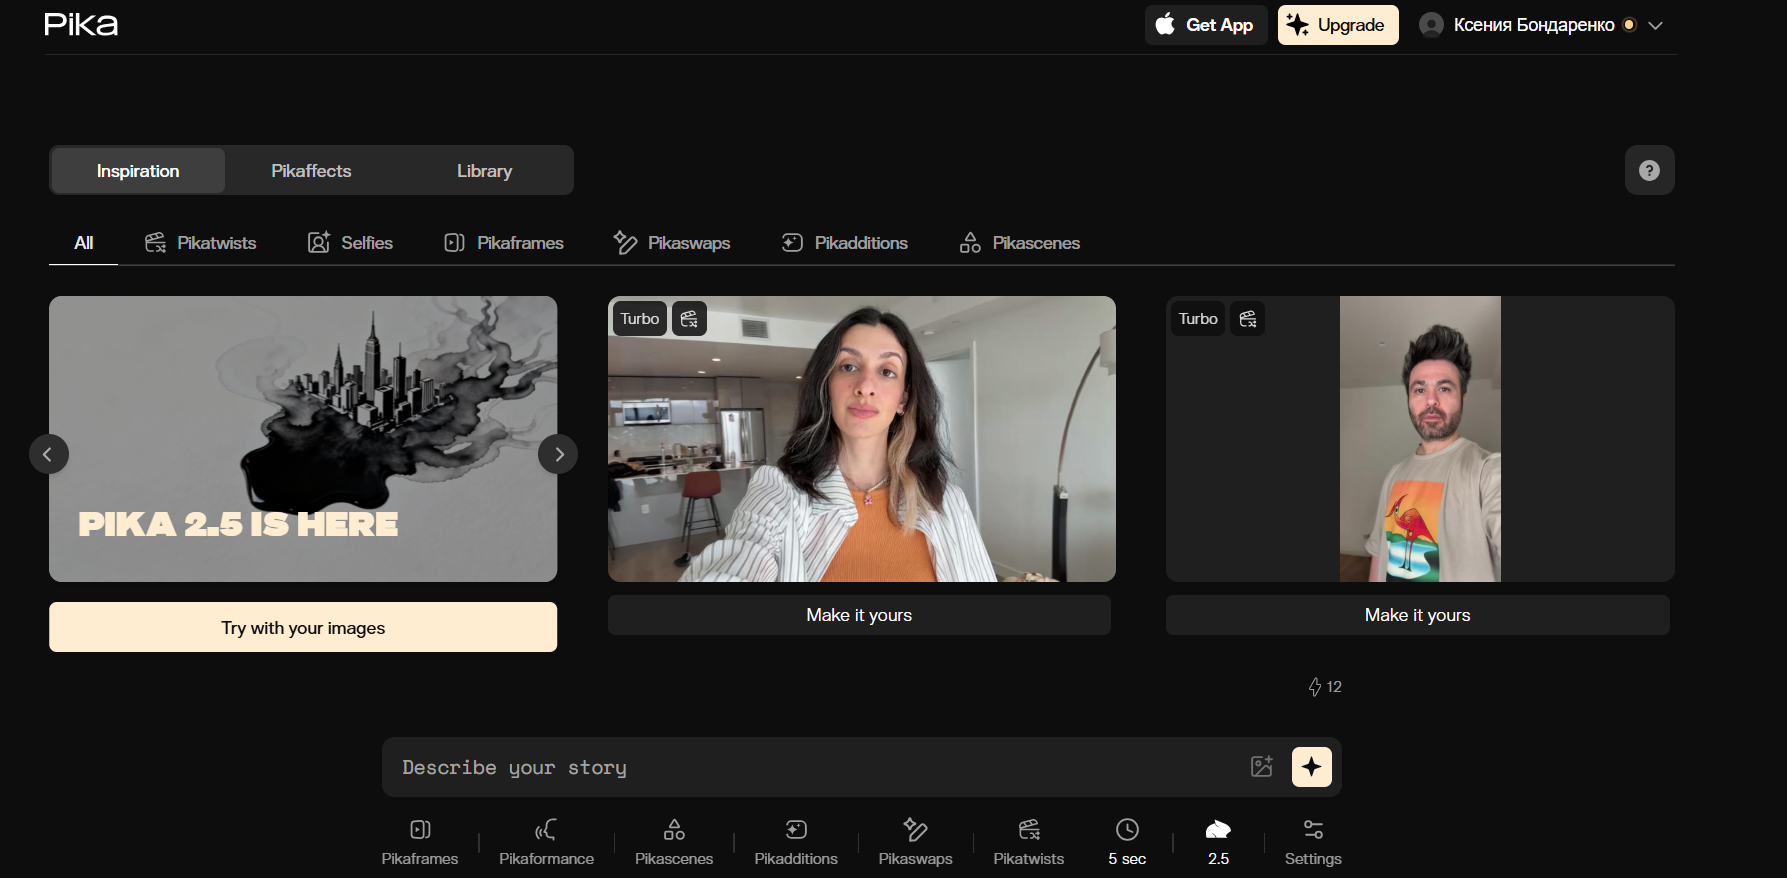The width and height of the screenshot is (1787, 878).
Task: Click the Upgrade button
Action: click(1337, 25)
